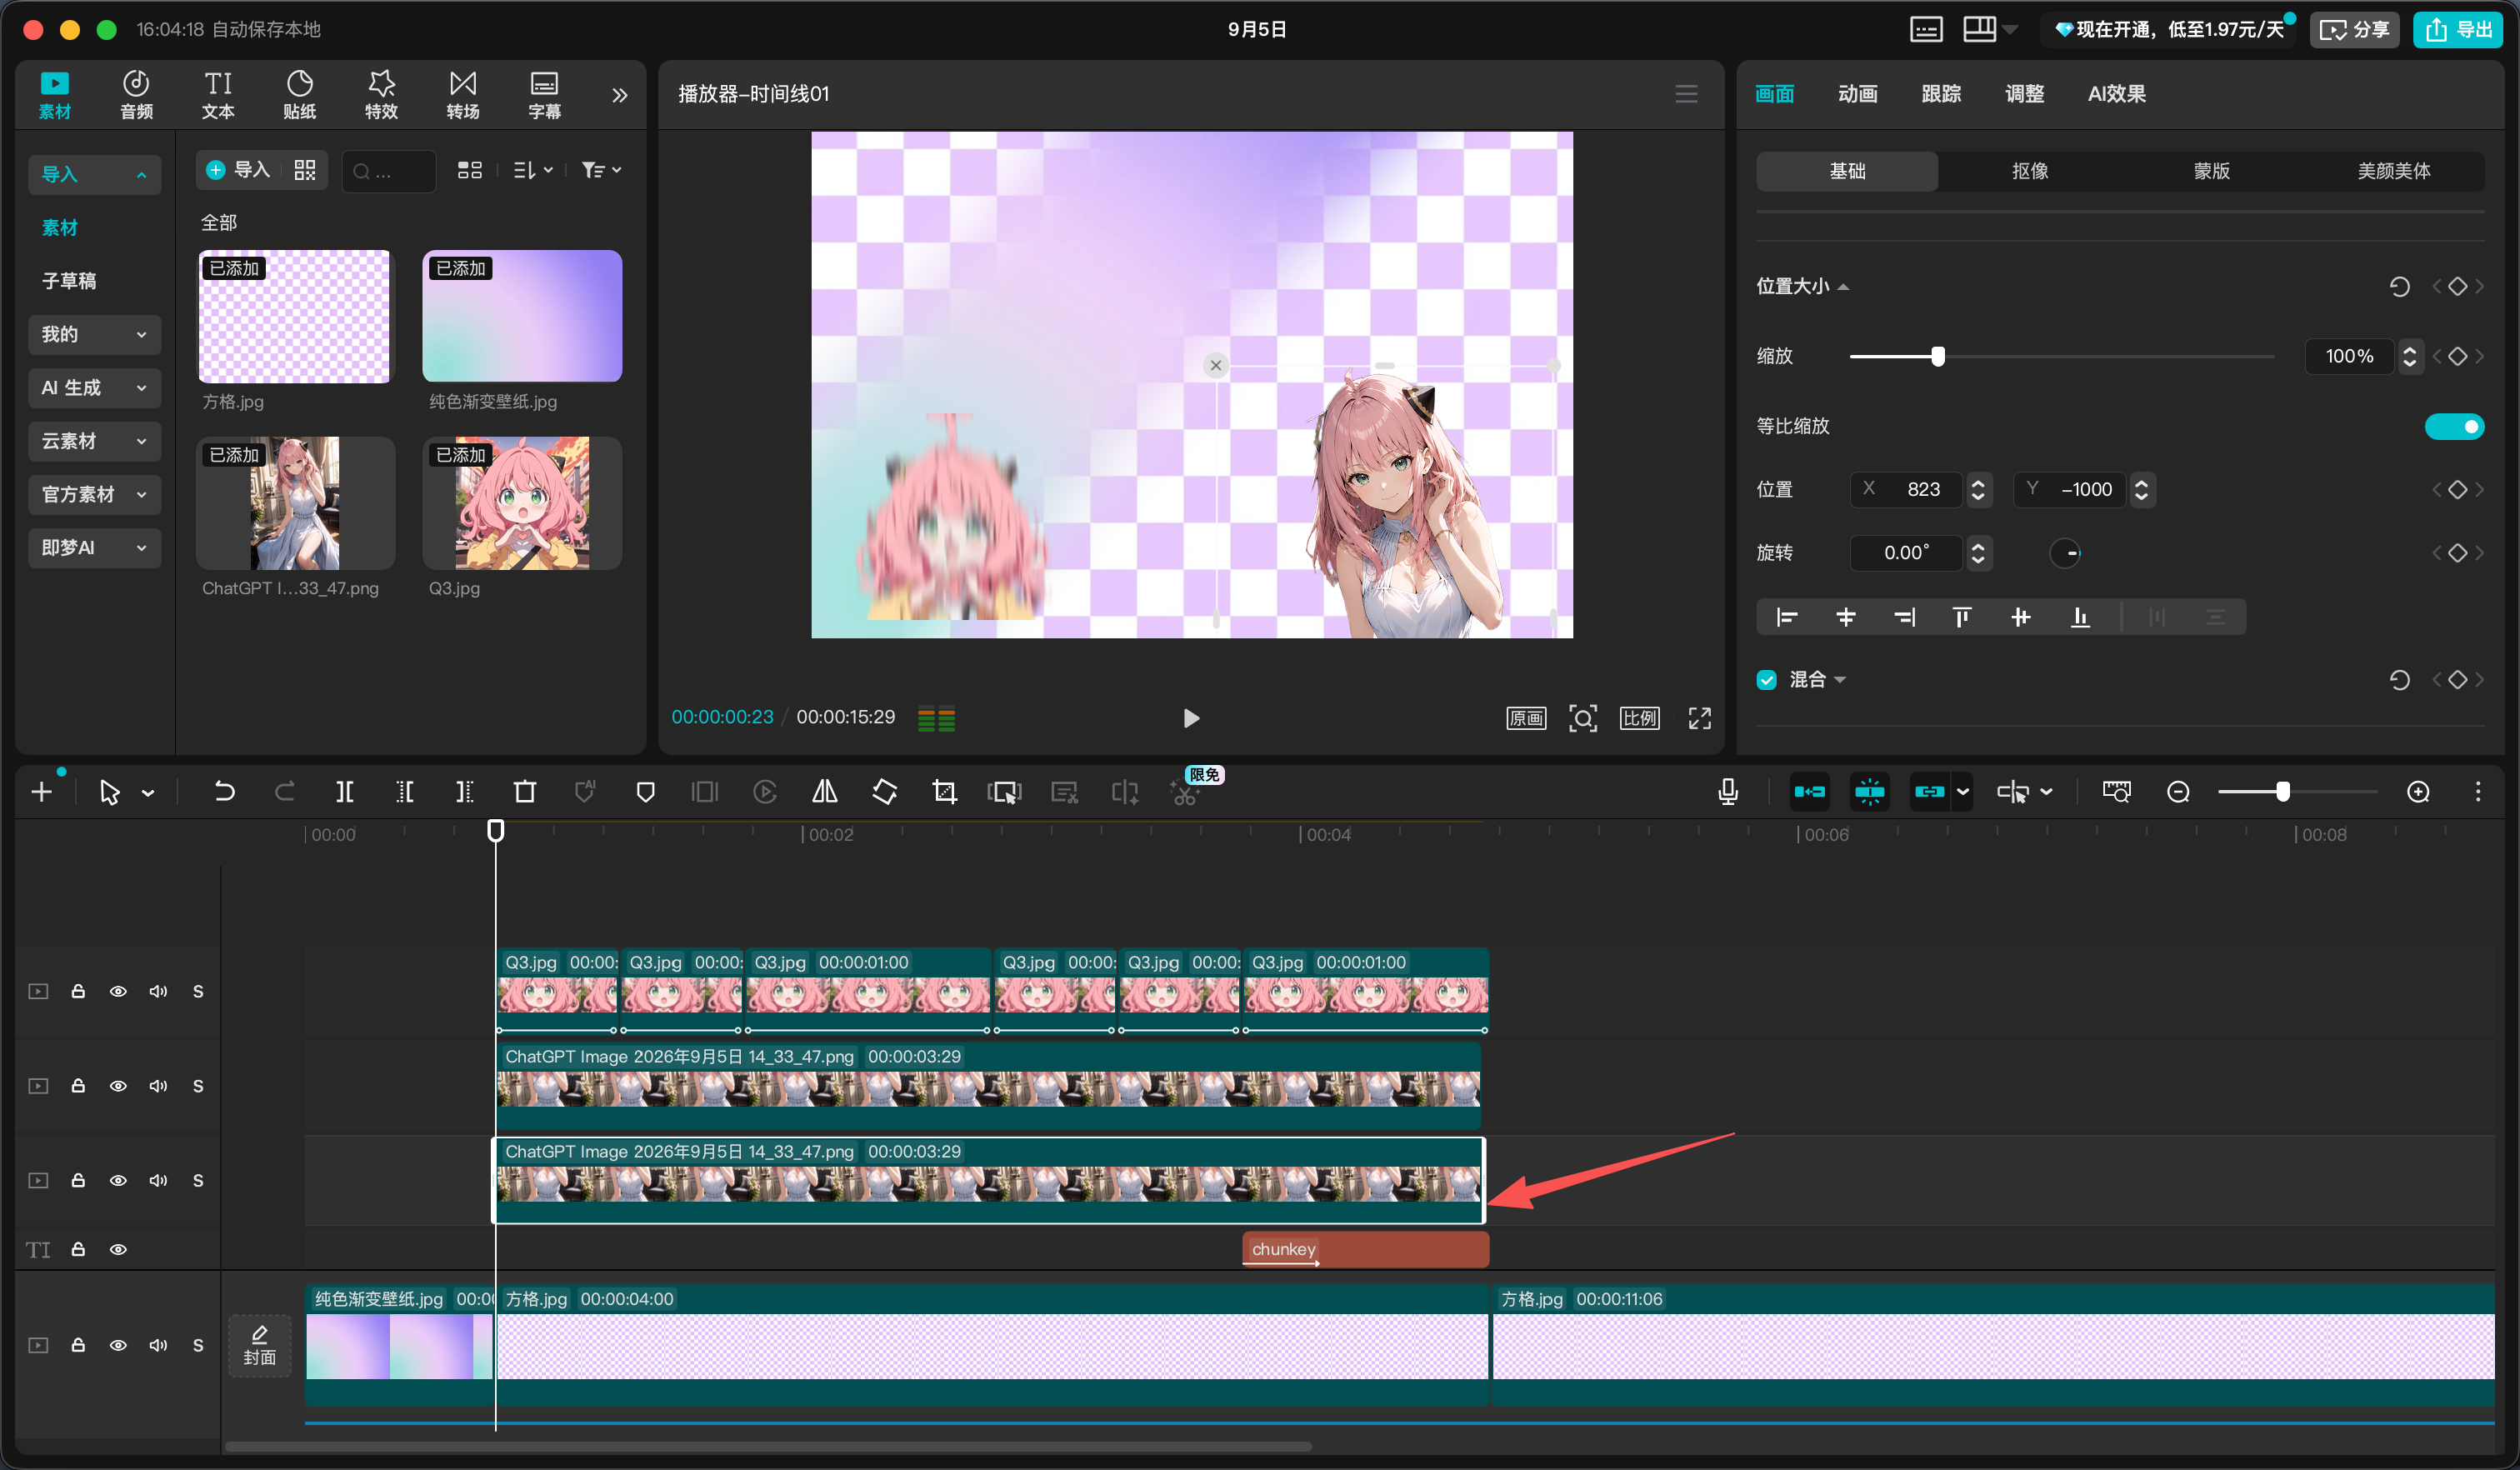Open the selection tool mode dropdown arrow

(x=148, y=793)
